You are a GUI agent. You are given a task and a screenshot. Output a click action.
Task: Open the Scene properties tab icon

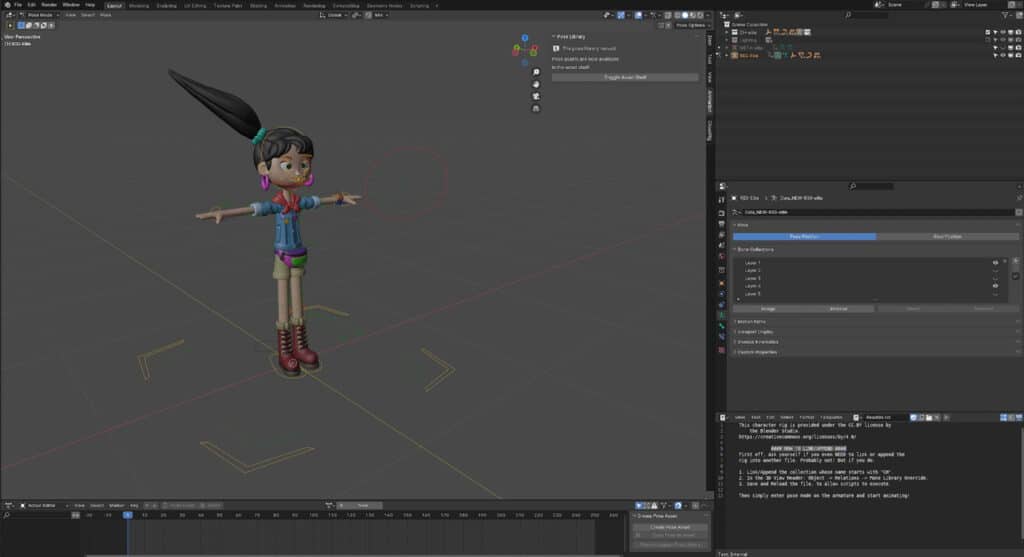[722, 246]
